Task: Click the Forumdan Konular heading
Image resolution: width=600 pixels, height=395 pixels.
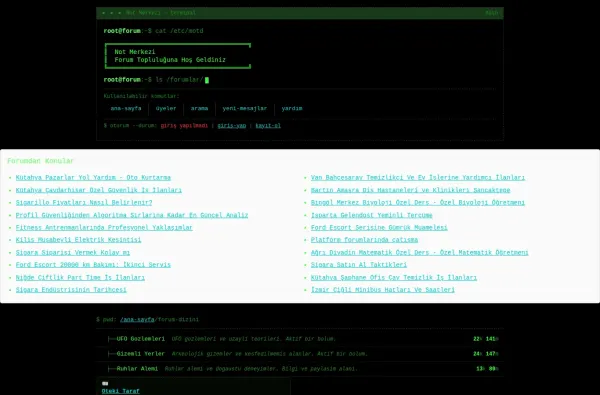Action: click(41, 161)
